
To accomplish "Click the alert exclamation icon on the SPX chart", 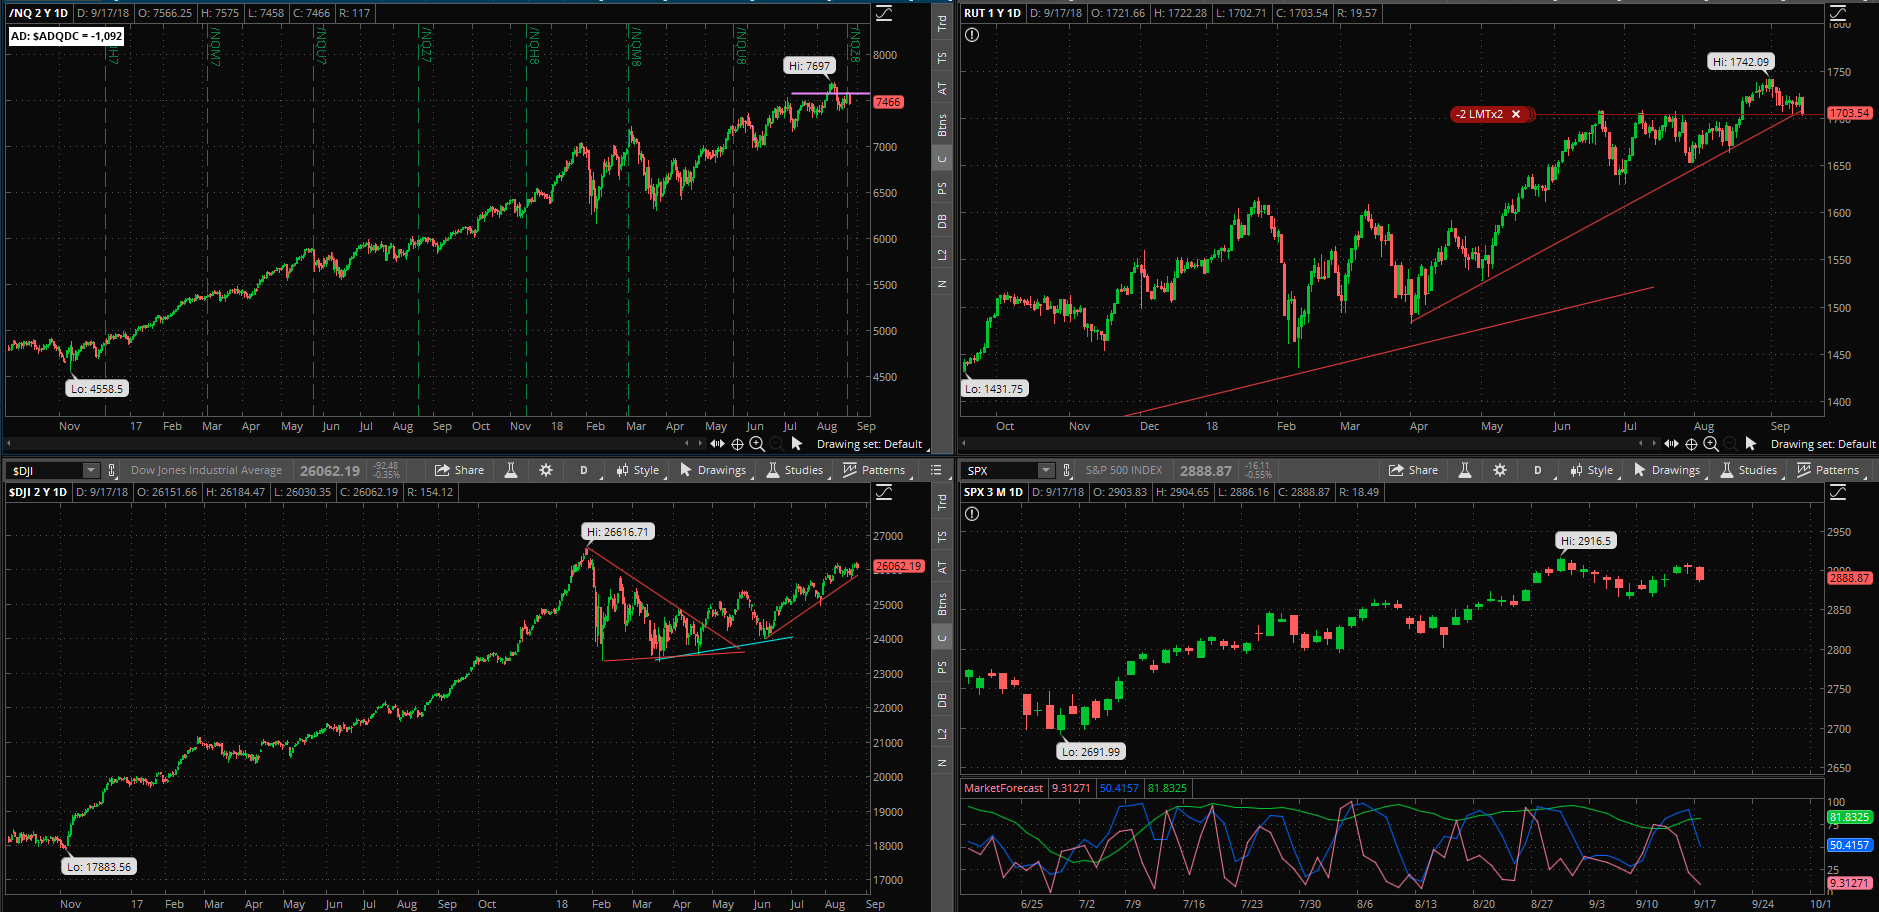I will [972, 514].
